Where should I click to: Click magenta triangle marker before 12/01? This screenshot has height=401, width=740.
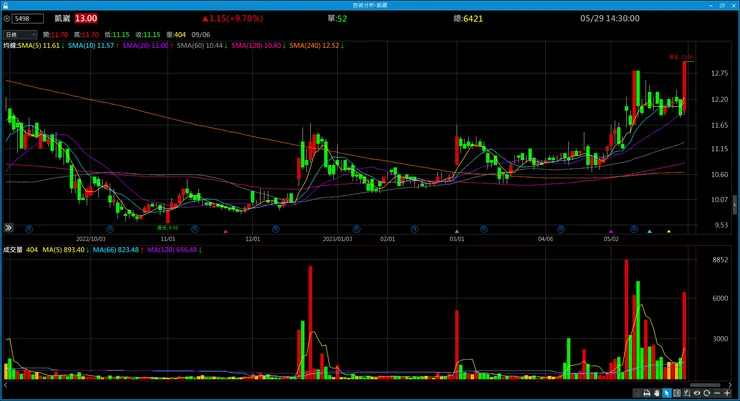[226, 232]
